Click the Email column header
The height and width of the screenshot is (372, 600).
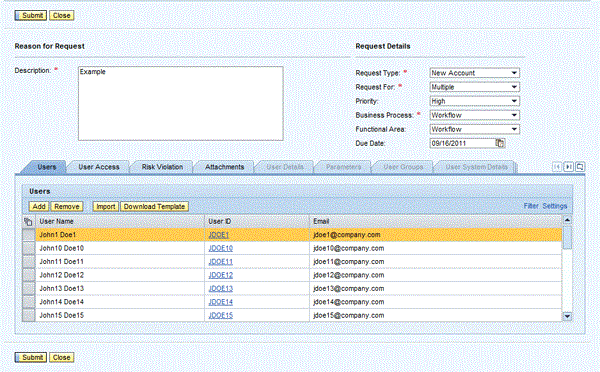435,222
